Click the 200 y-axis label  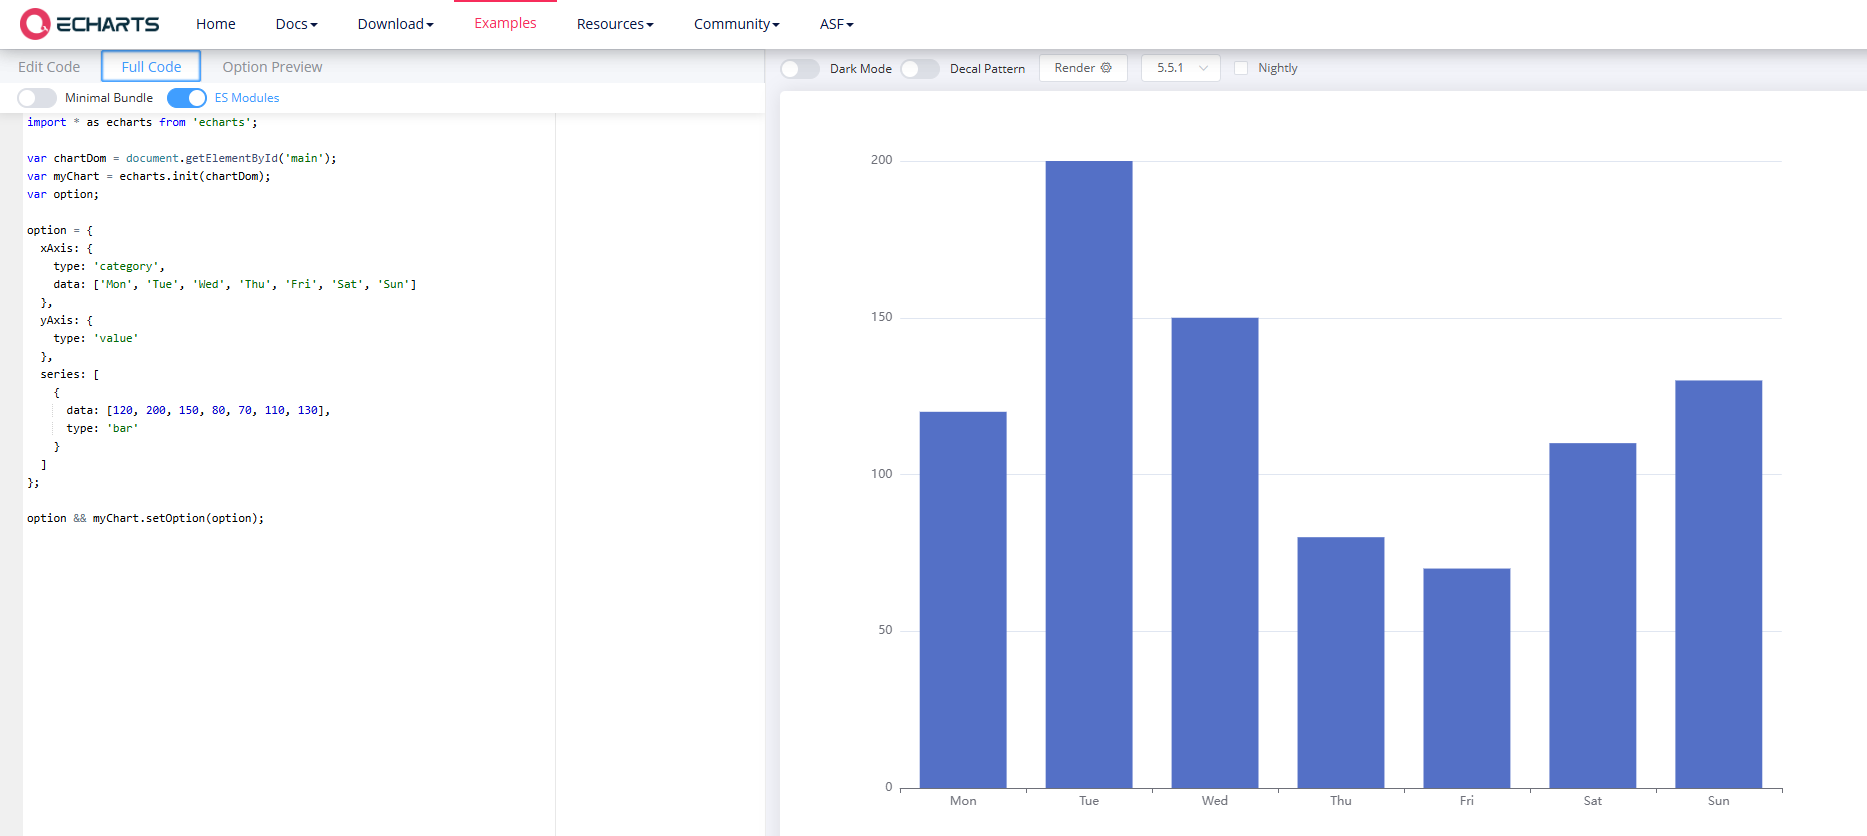coord(881,160)
